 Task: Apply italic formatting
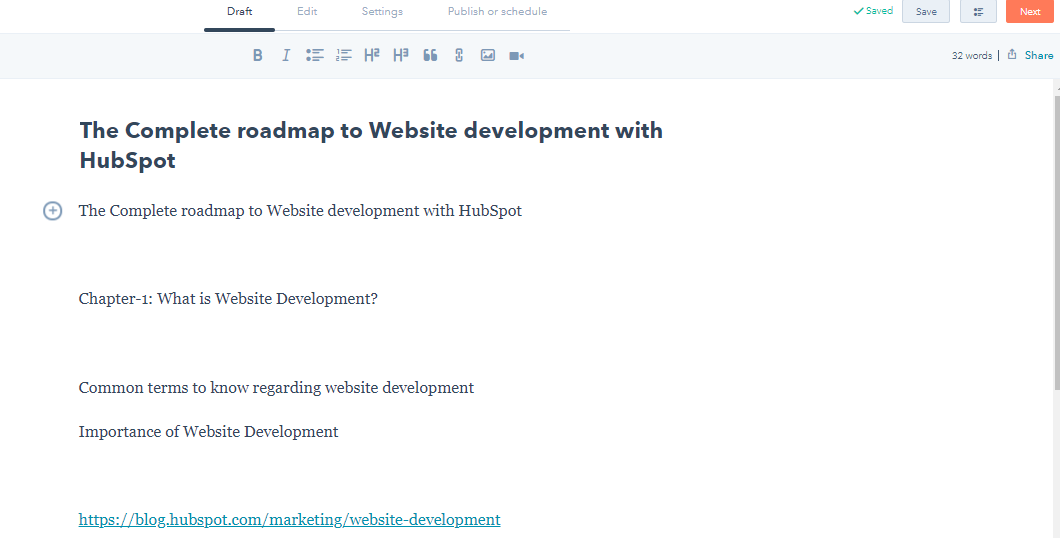(x=286, y=55)
